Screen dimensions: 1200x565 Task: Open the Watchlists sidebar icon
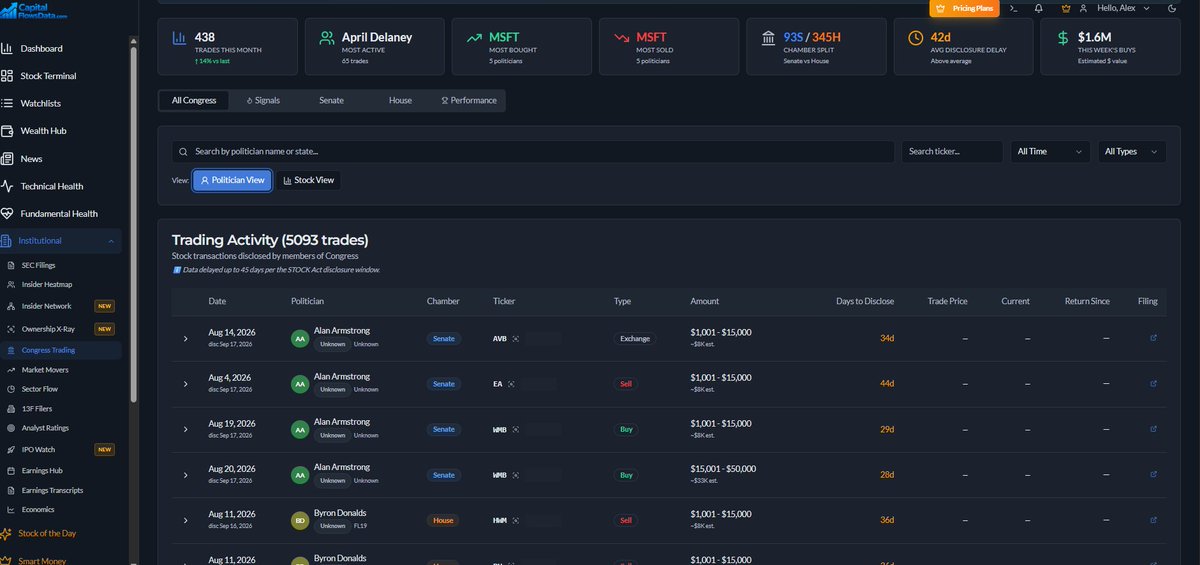pos(7,103)
